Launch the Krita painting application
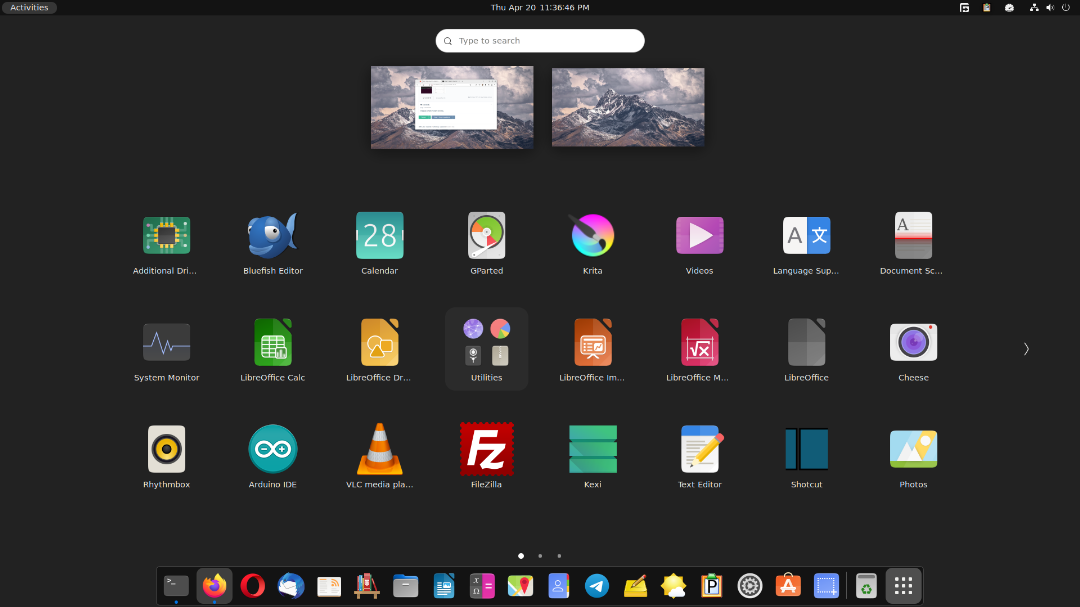1080x607 pixels. 592,237
